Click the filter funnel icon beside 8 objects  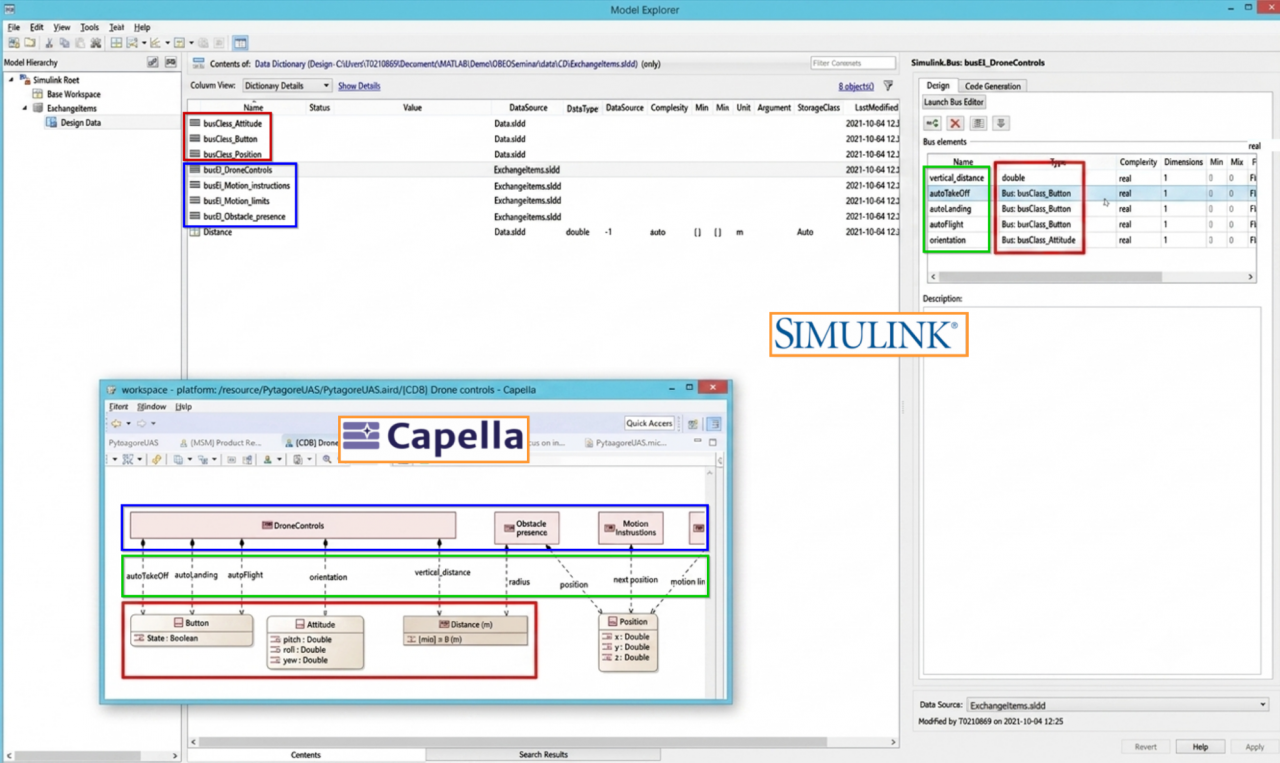tap(888, 86)
